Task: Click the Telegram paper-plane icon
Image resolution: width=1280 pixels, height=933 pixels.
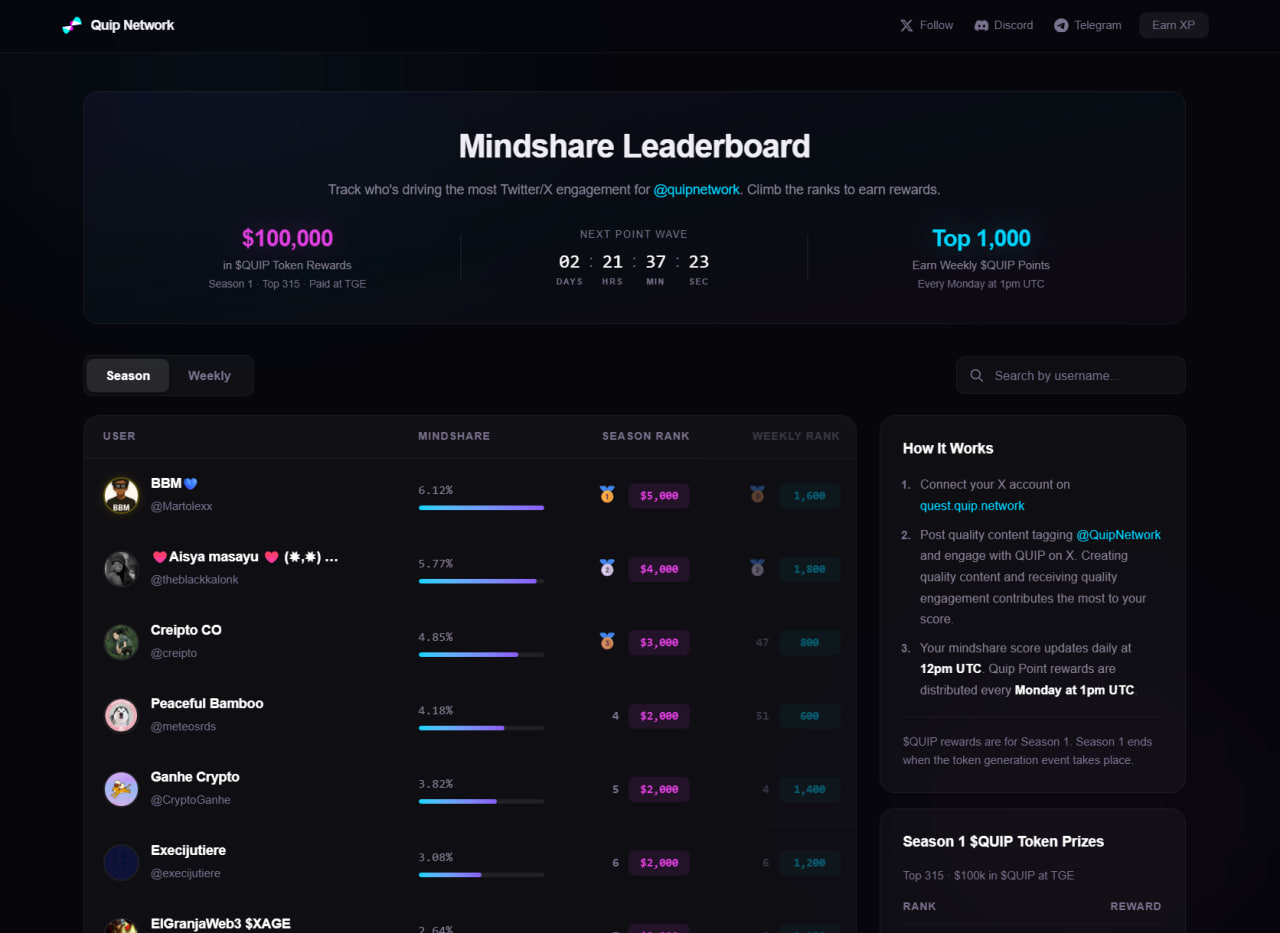Action: click(x=1061, y=25)
